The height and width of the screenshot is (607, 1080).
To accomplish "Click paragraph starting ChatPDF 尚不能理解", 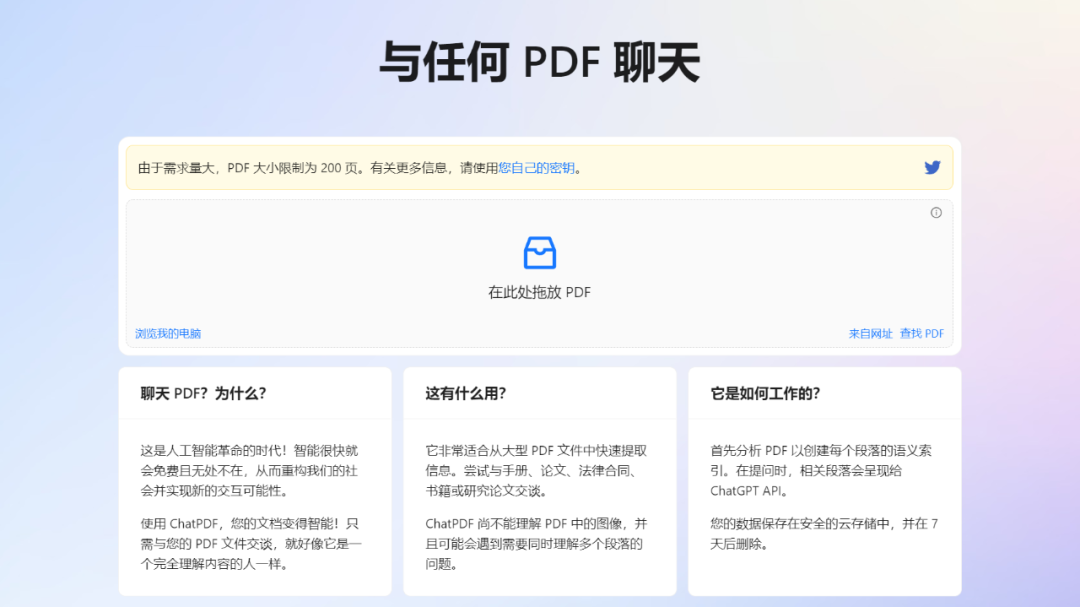I will coord(536,544).
